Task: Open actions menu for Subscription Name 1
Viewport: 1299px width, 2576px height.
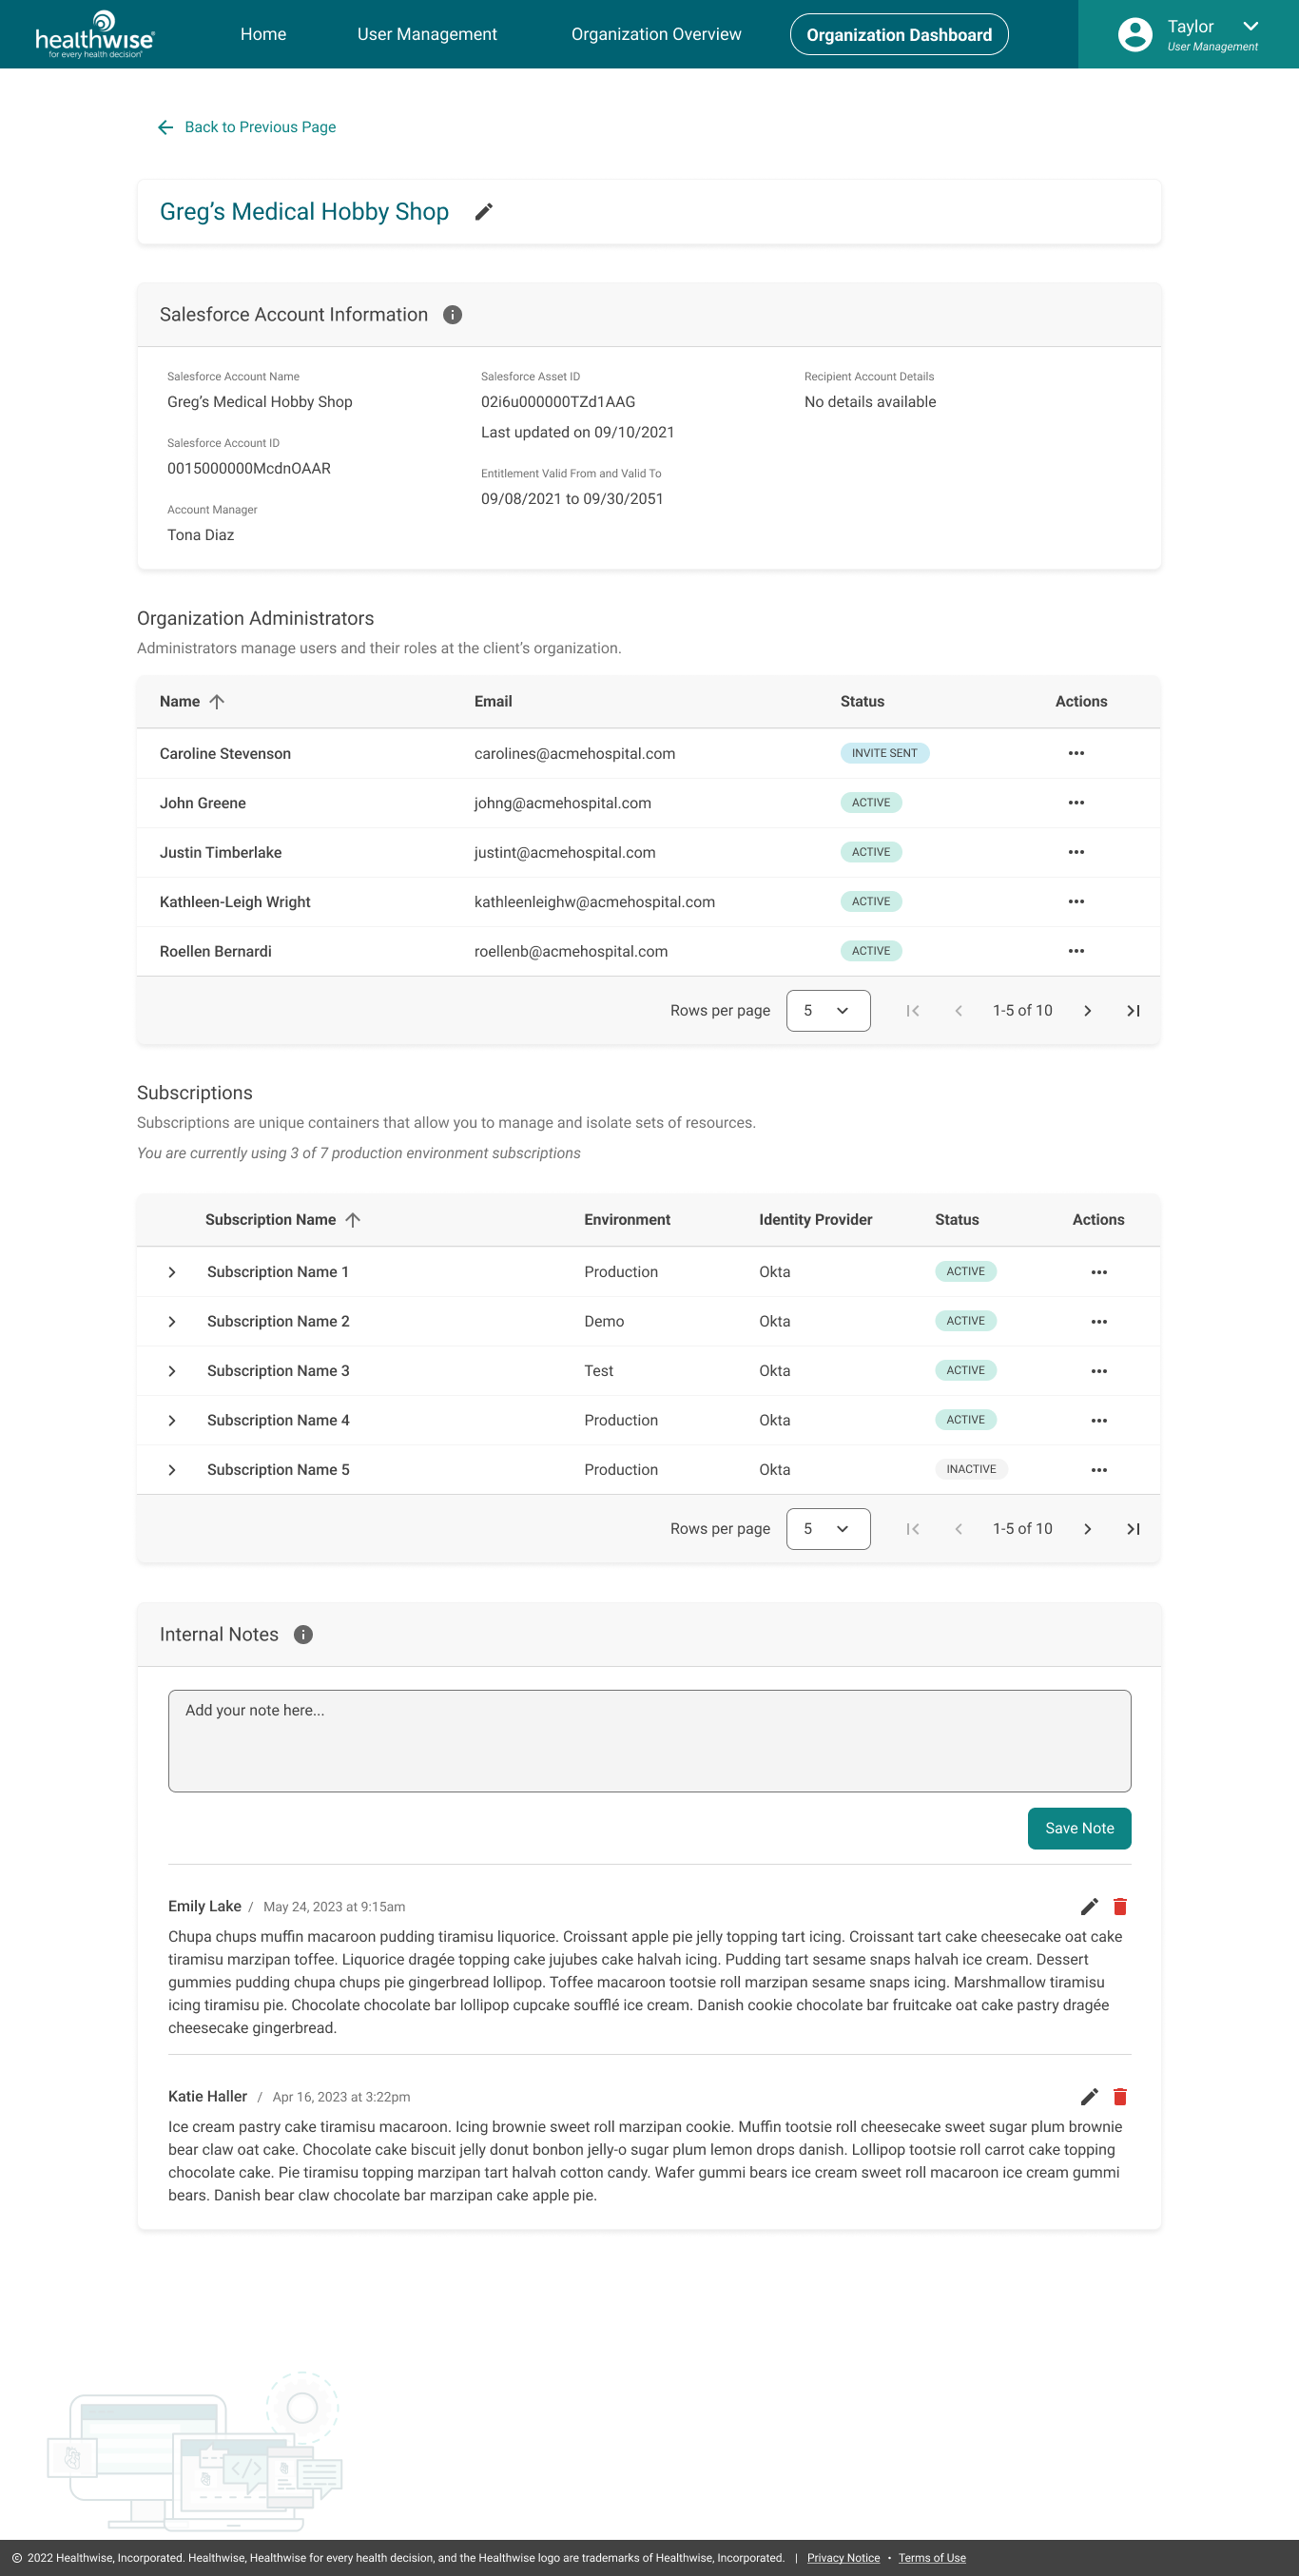Action: point(1099,1272)
